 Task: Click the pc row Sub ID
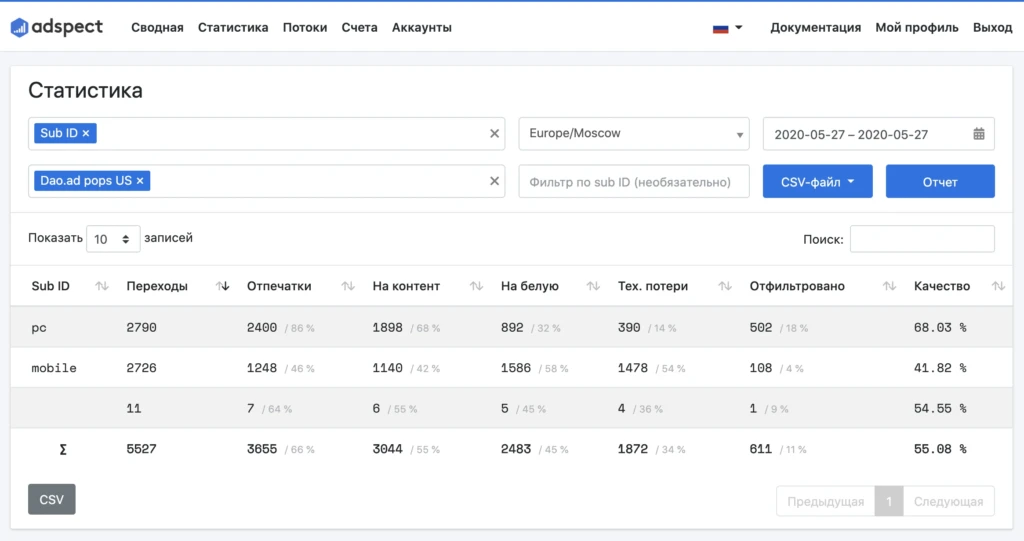(x=39, y=328)
